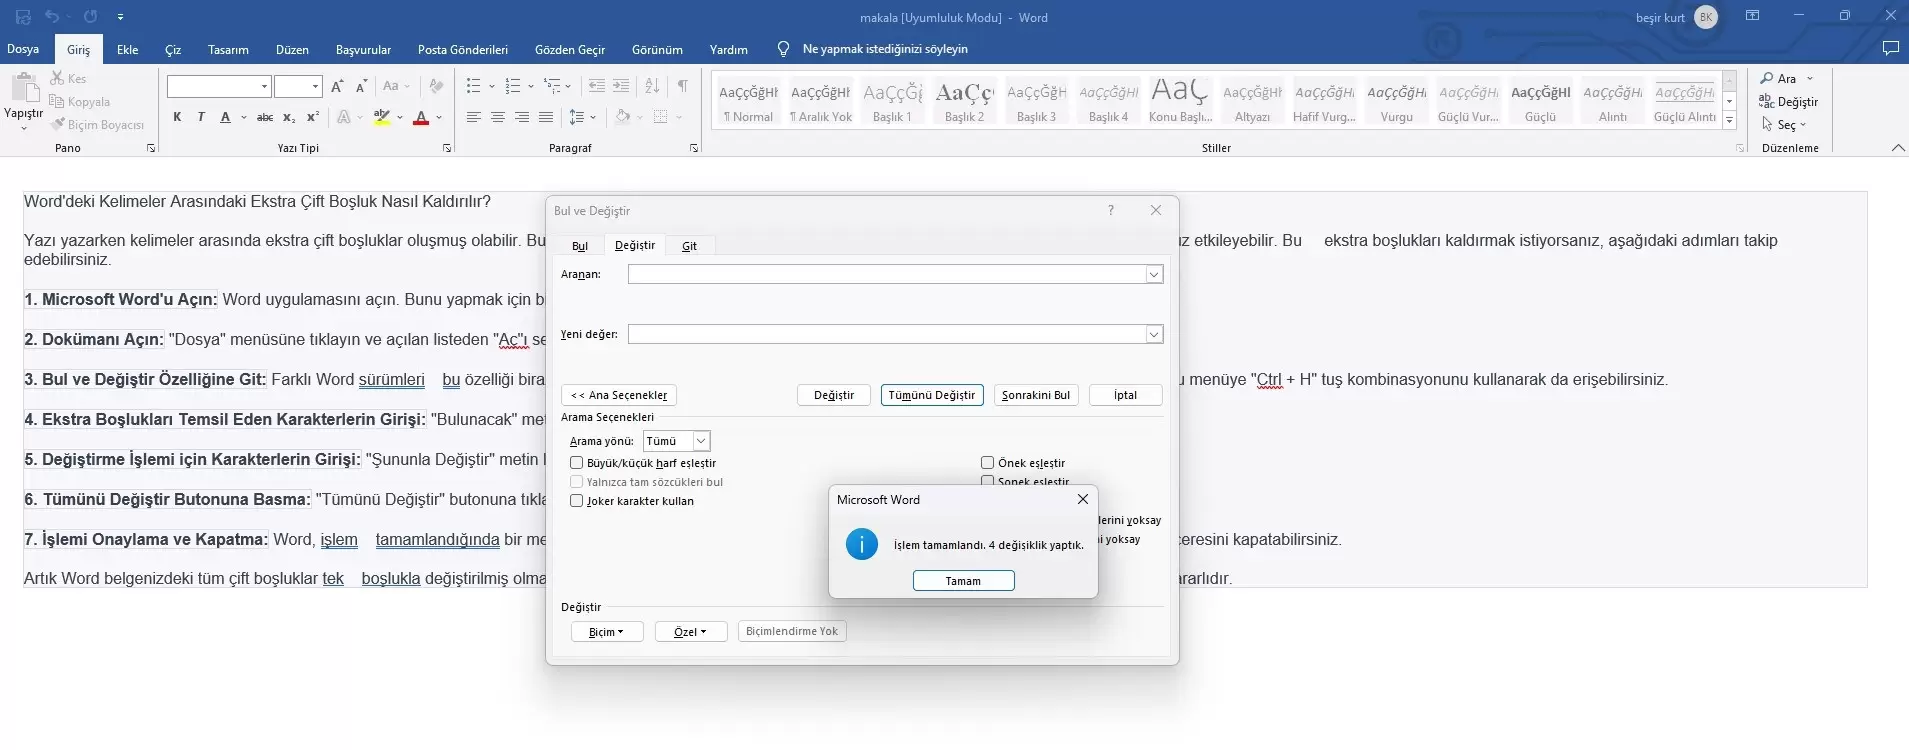
Task: Click the Kopyala copy icon
Action: click(57, 101)
